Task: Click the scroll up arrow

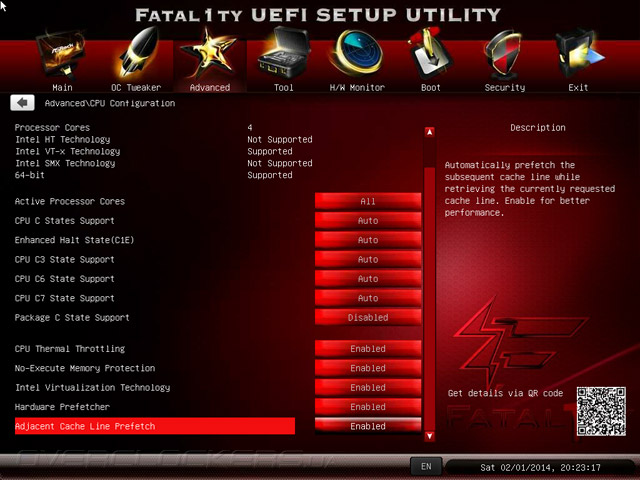Action: (429, 132)
